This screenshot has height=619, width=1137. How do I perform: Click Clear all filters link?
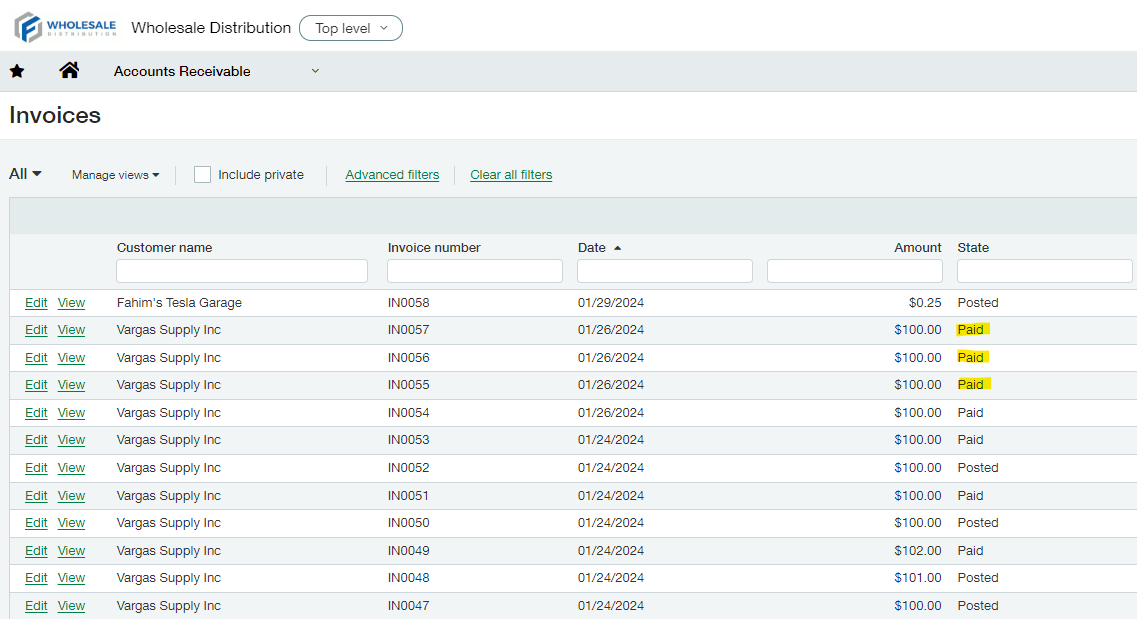511,175
